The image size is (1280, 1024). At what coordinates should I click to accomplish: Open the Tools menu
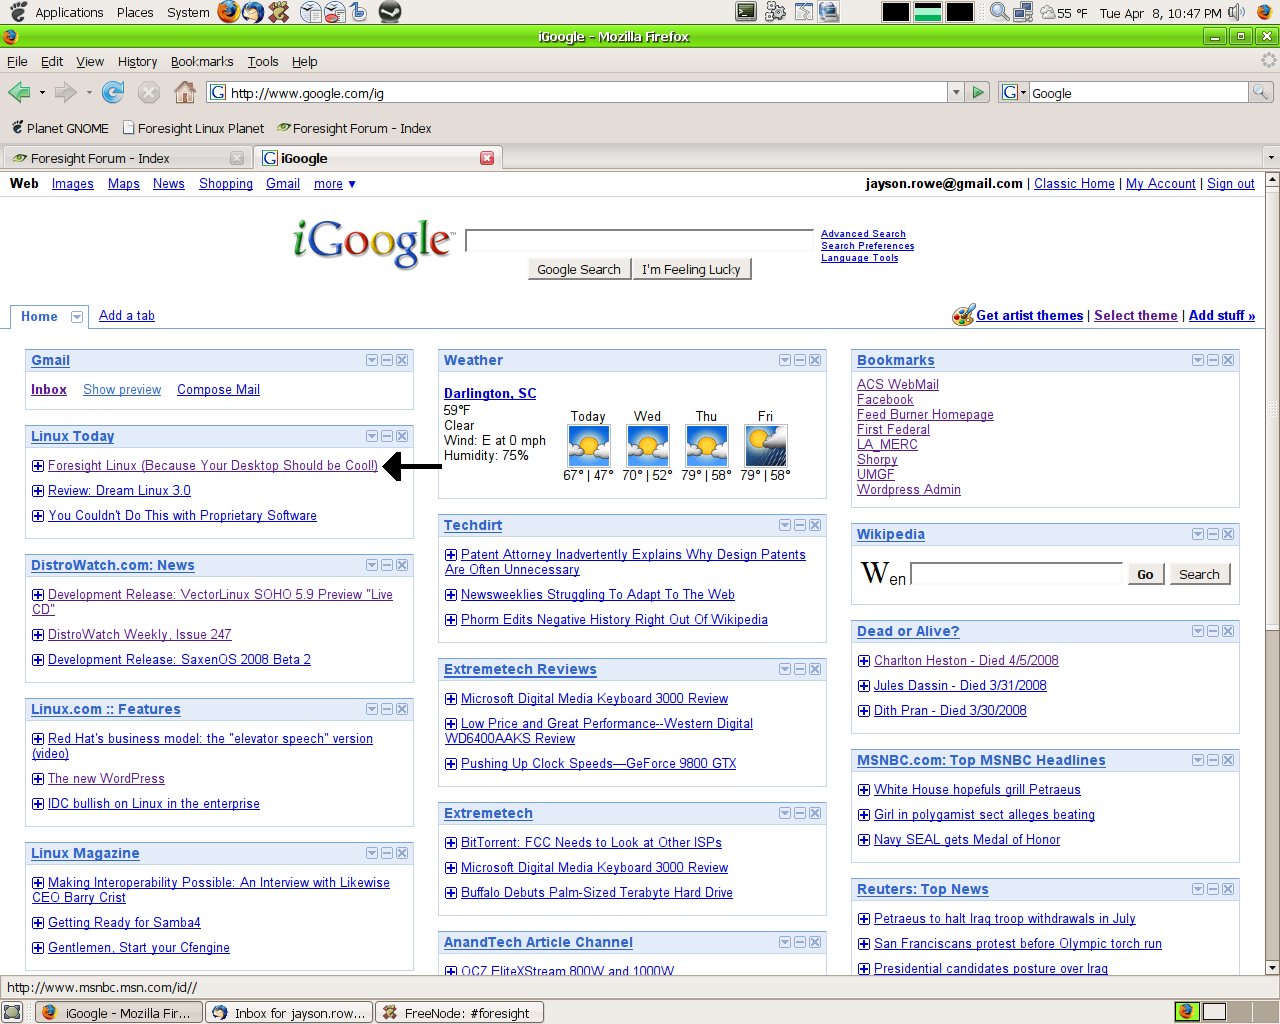(263, 61)
